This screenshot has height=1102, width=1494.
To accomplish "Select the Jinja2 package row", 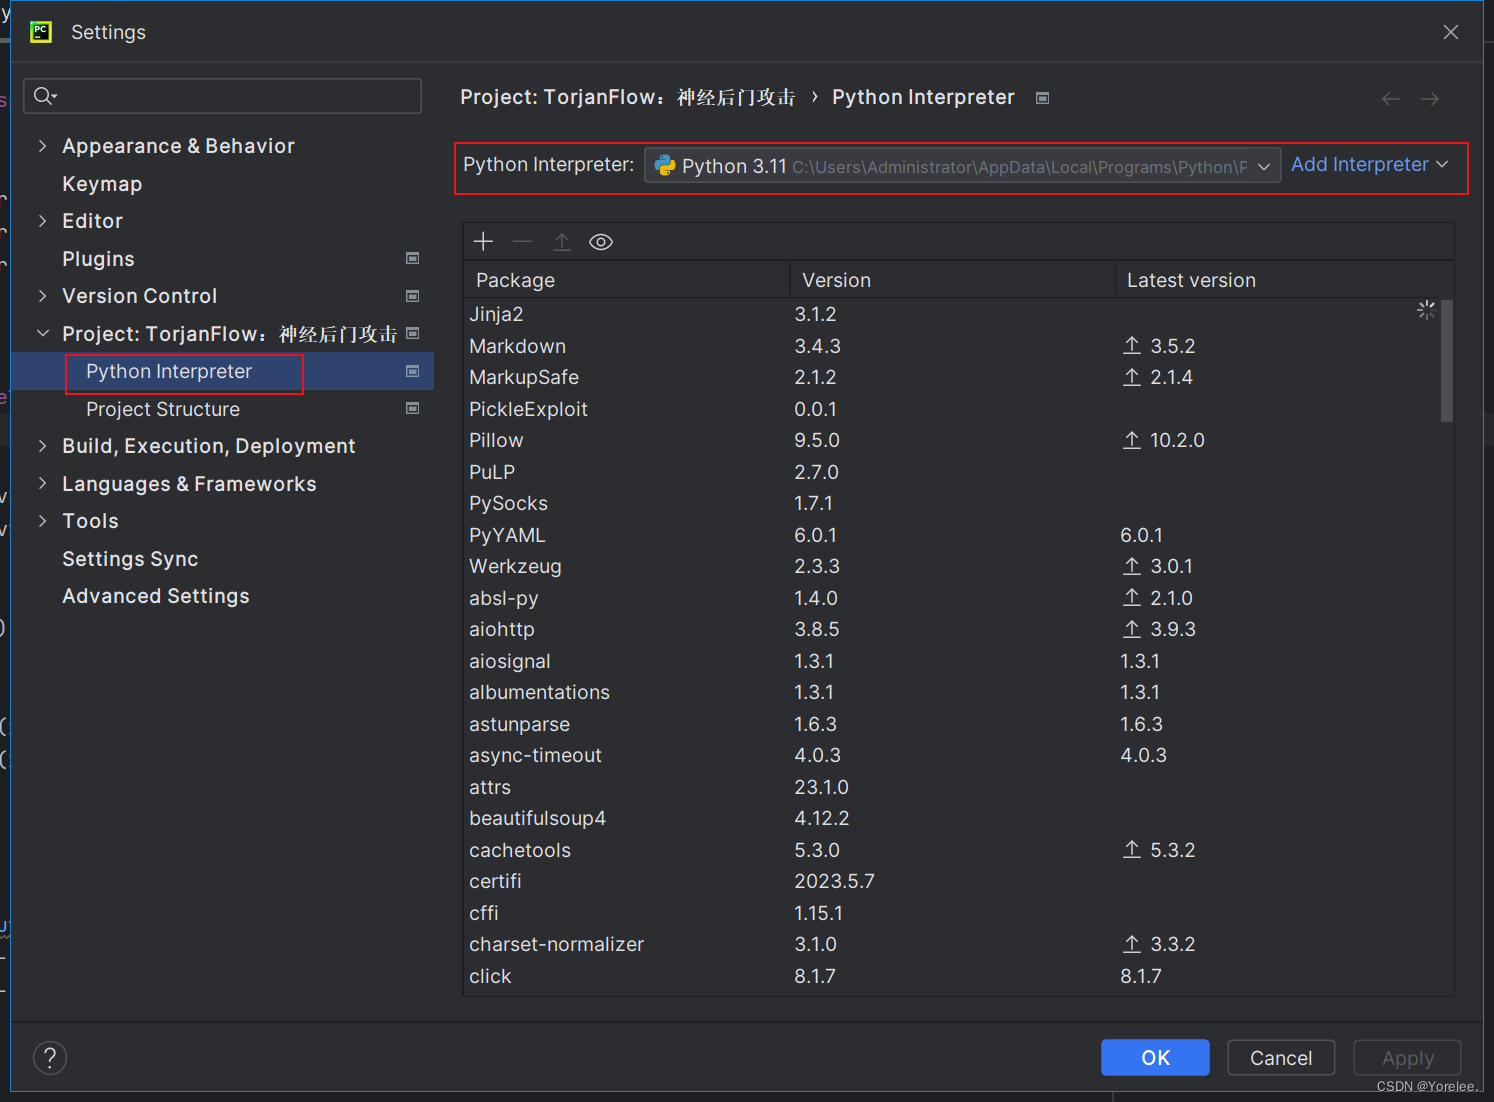I will point(952,314).
